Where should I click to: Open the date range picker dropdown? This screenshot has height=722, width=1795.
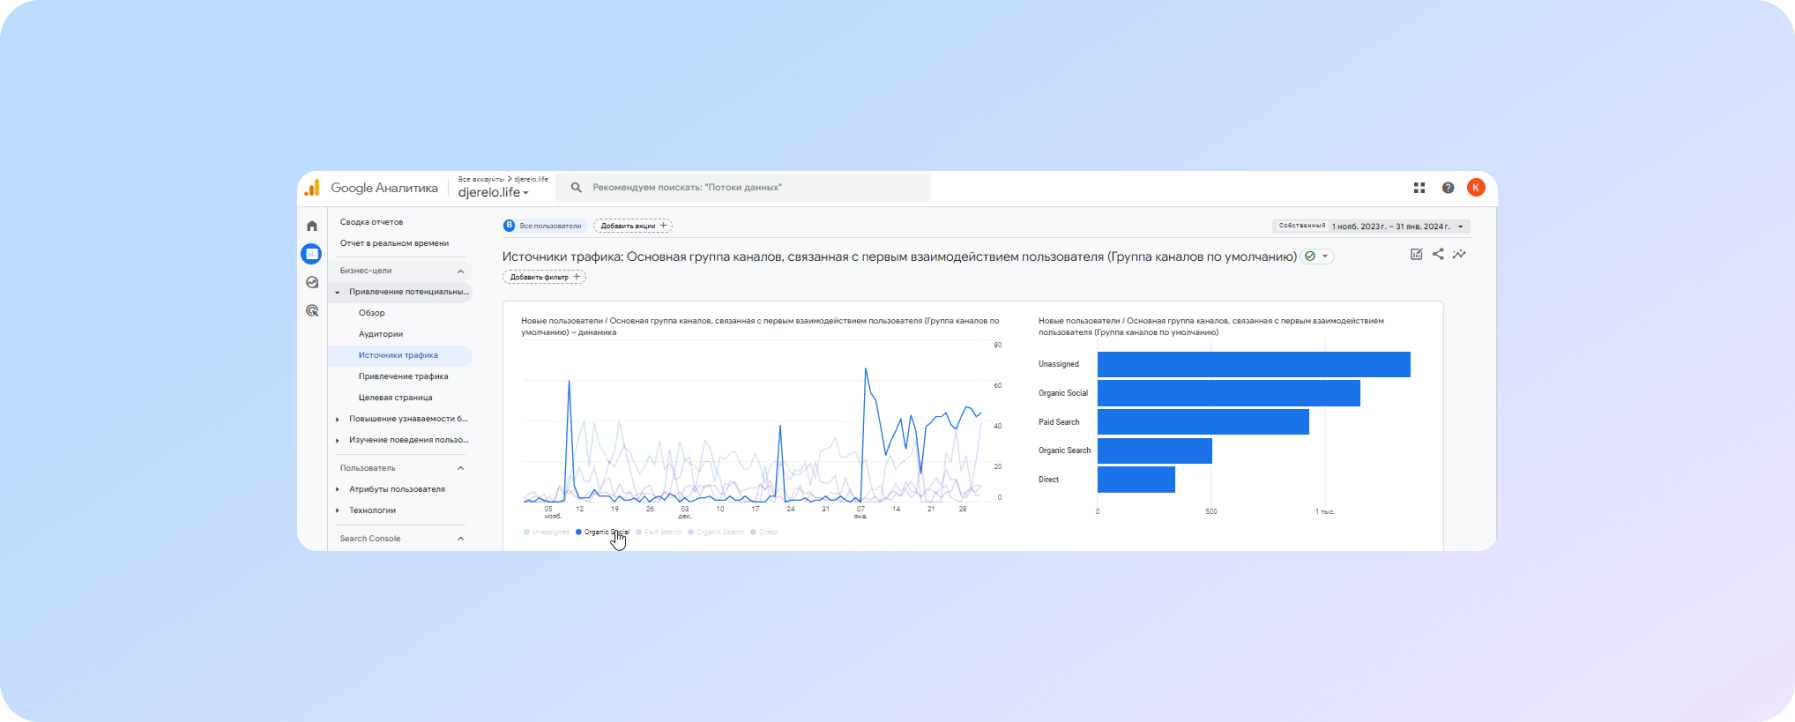pos(1371,226)
